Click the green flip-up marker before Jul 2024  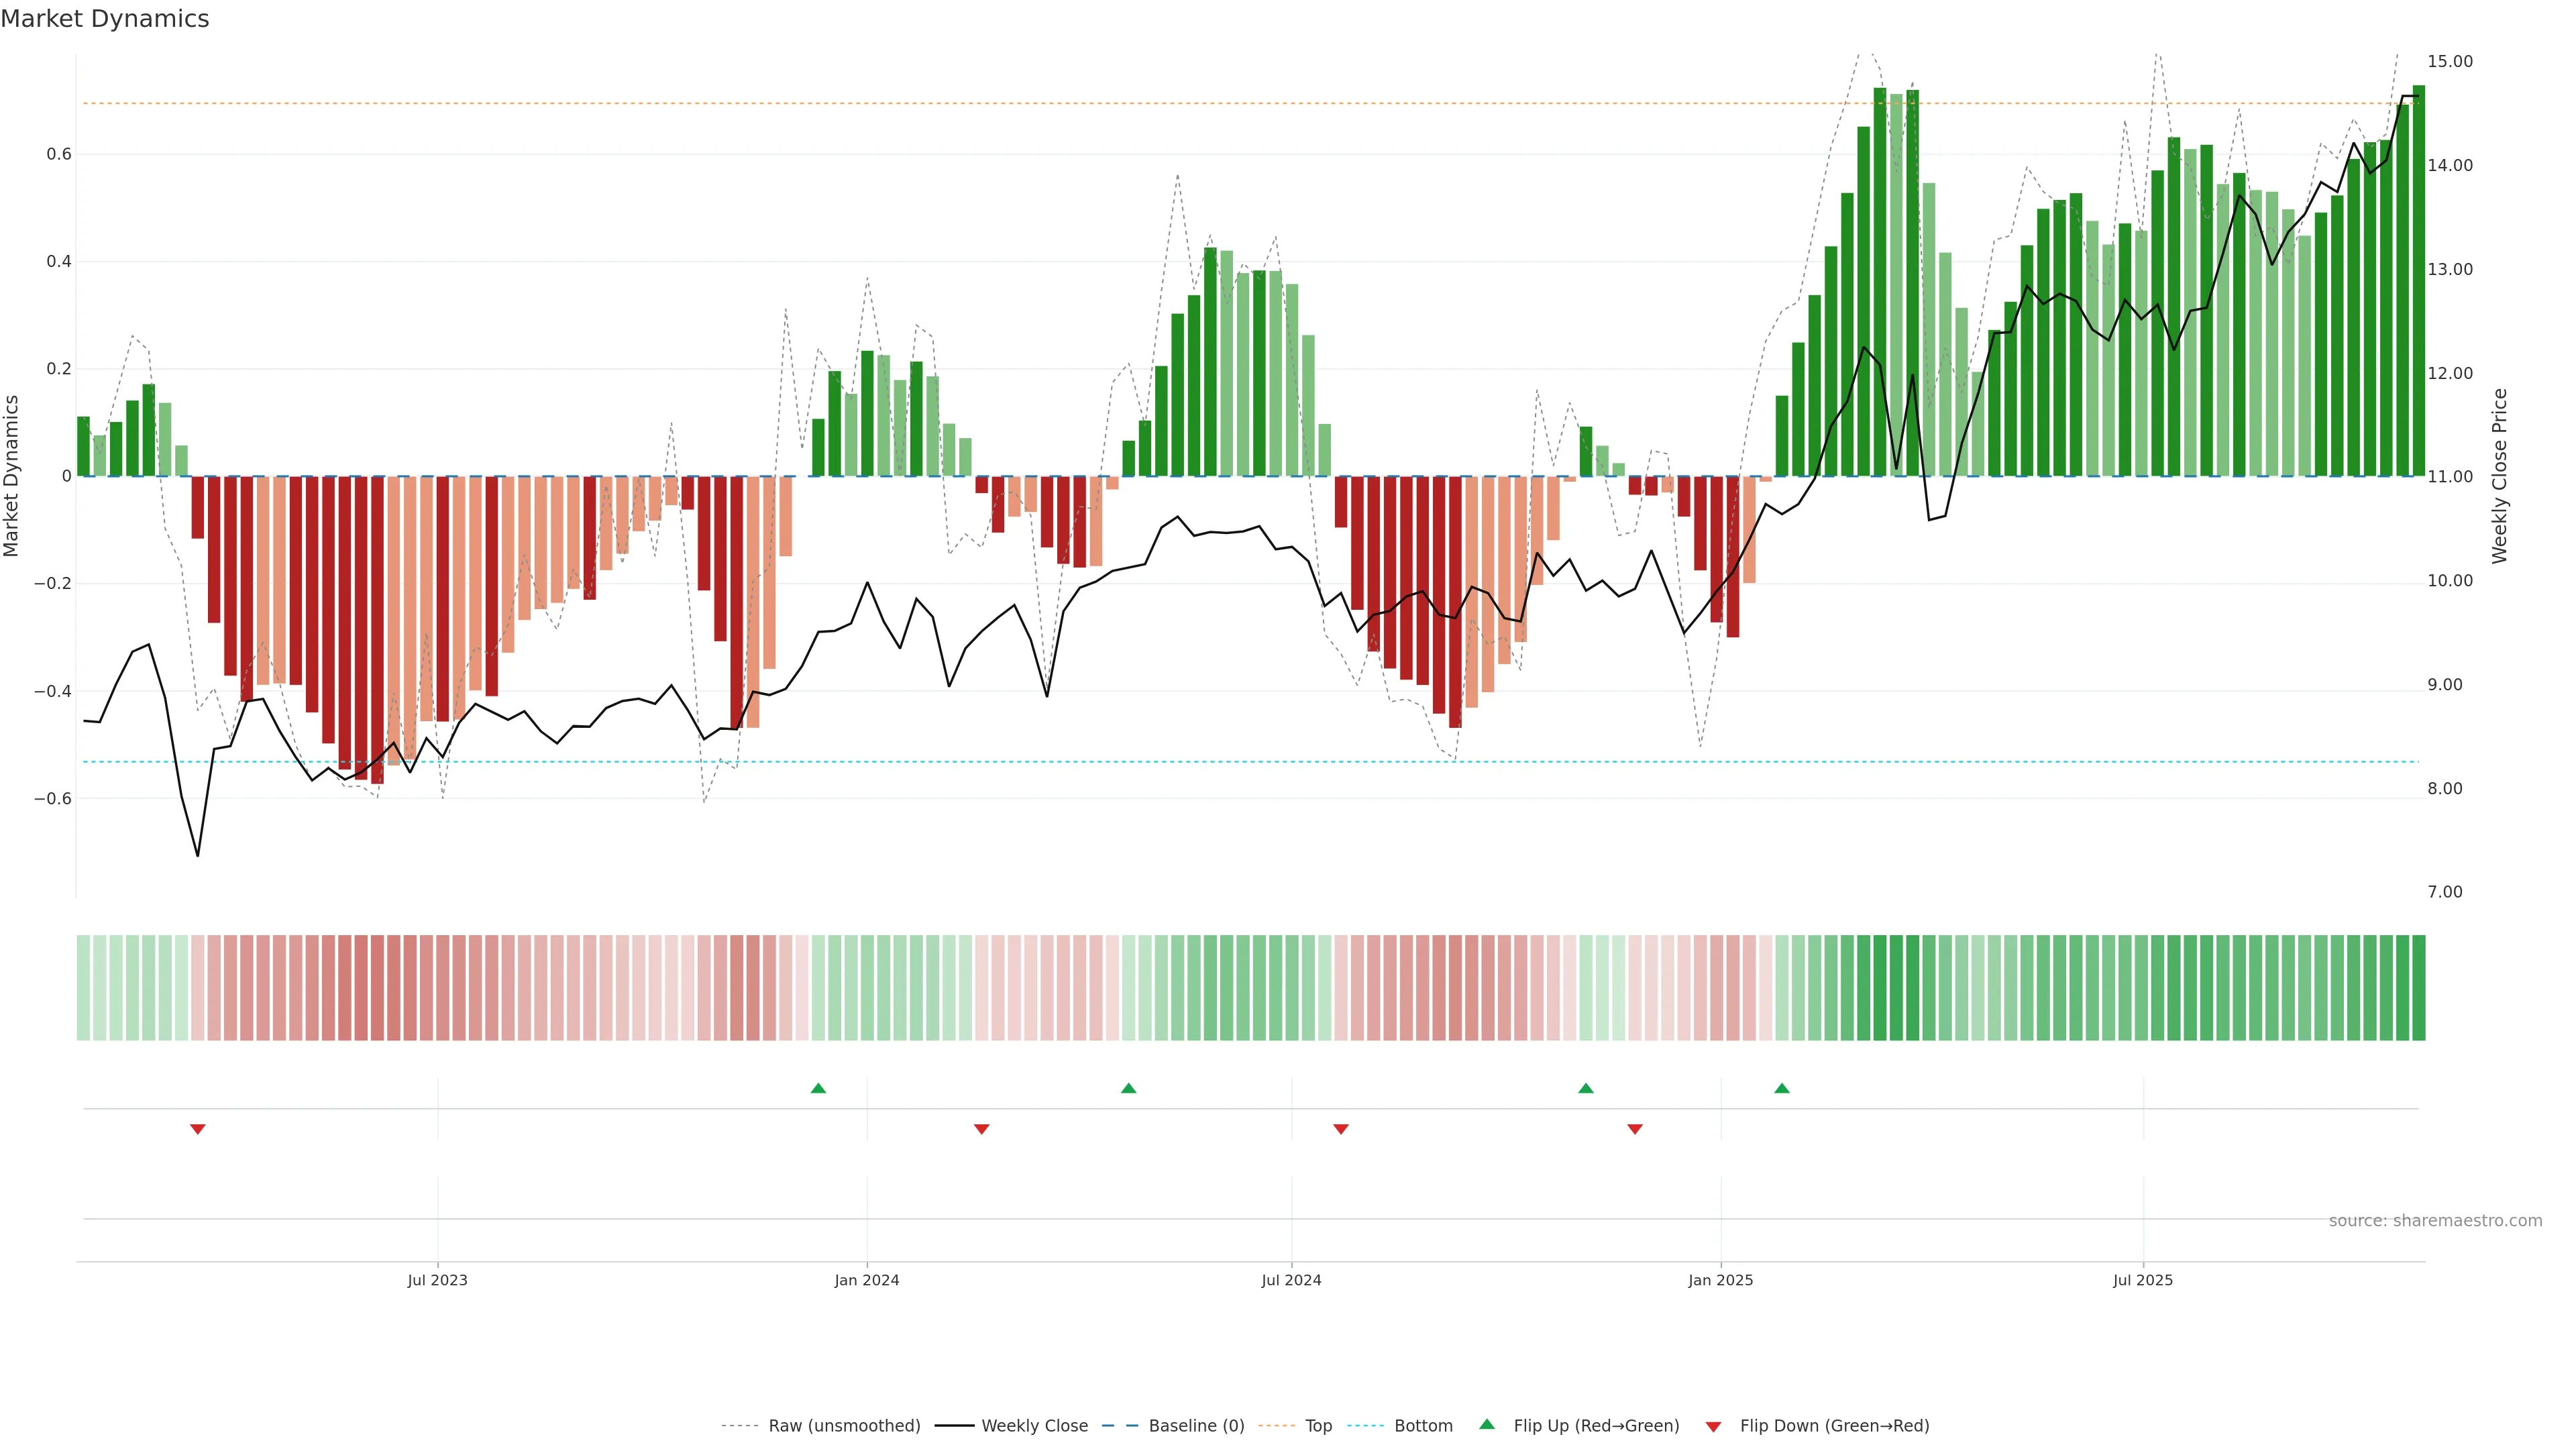(x=1129, y=1088)
